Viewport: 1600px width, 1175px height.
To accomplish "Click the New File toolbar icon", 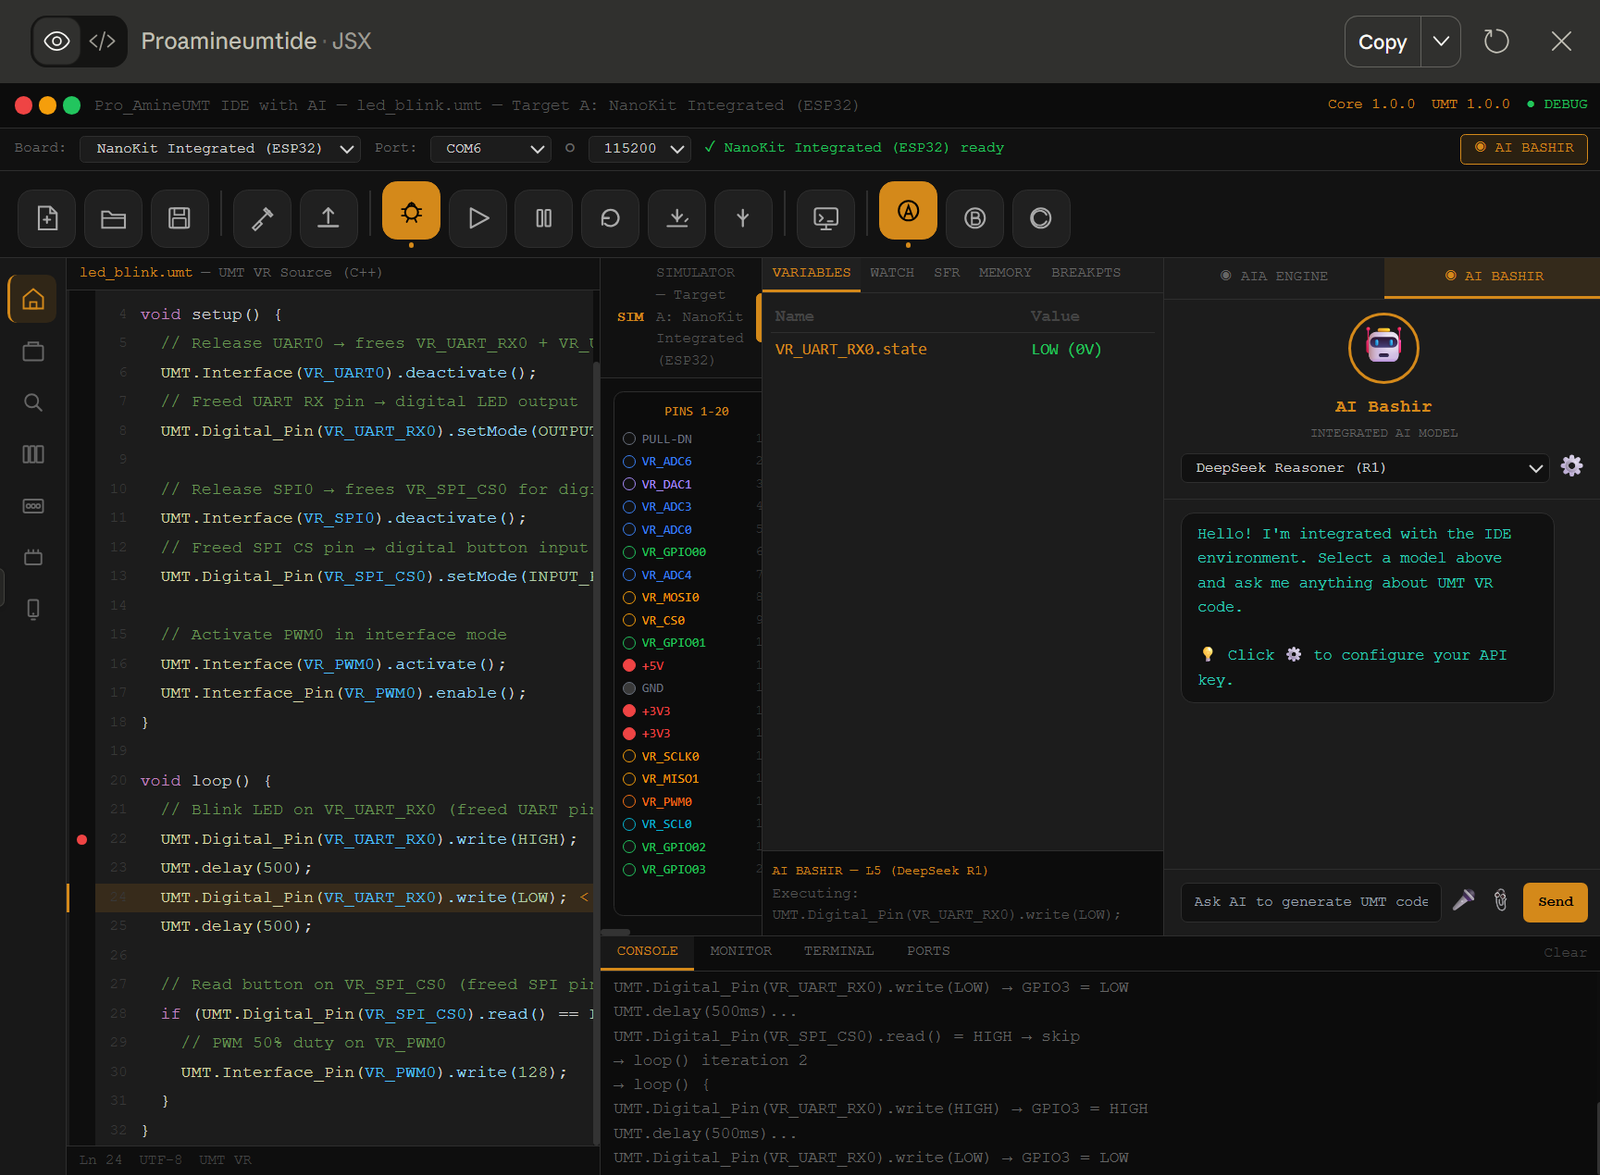I will point(47,218).
